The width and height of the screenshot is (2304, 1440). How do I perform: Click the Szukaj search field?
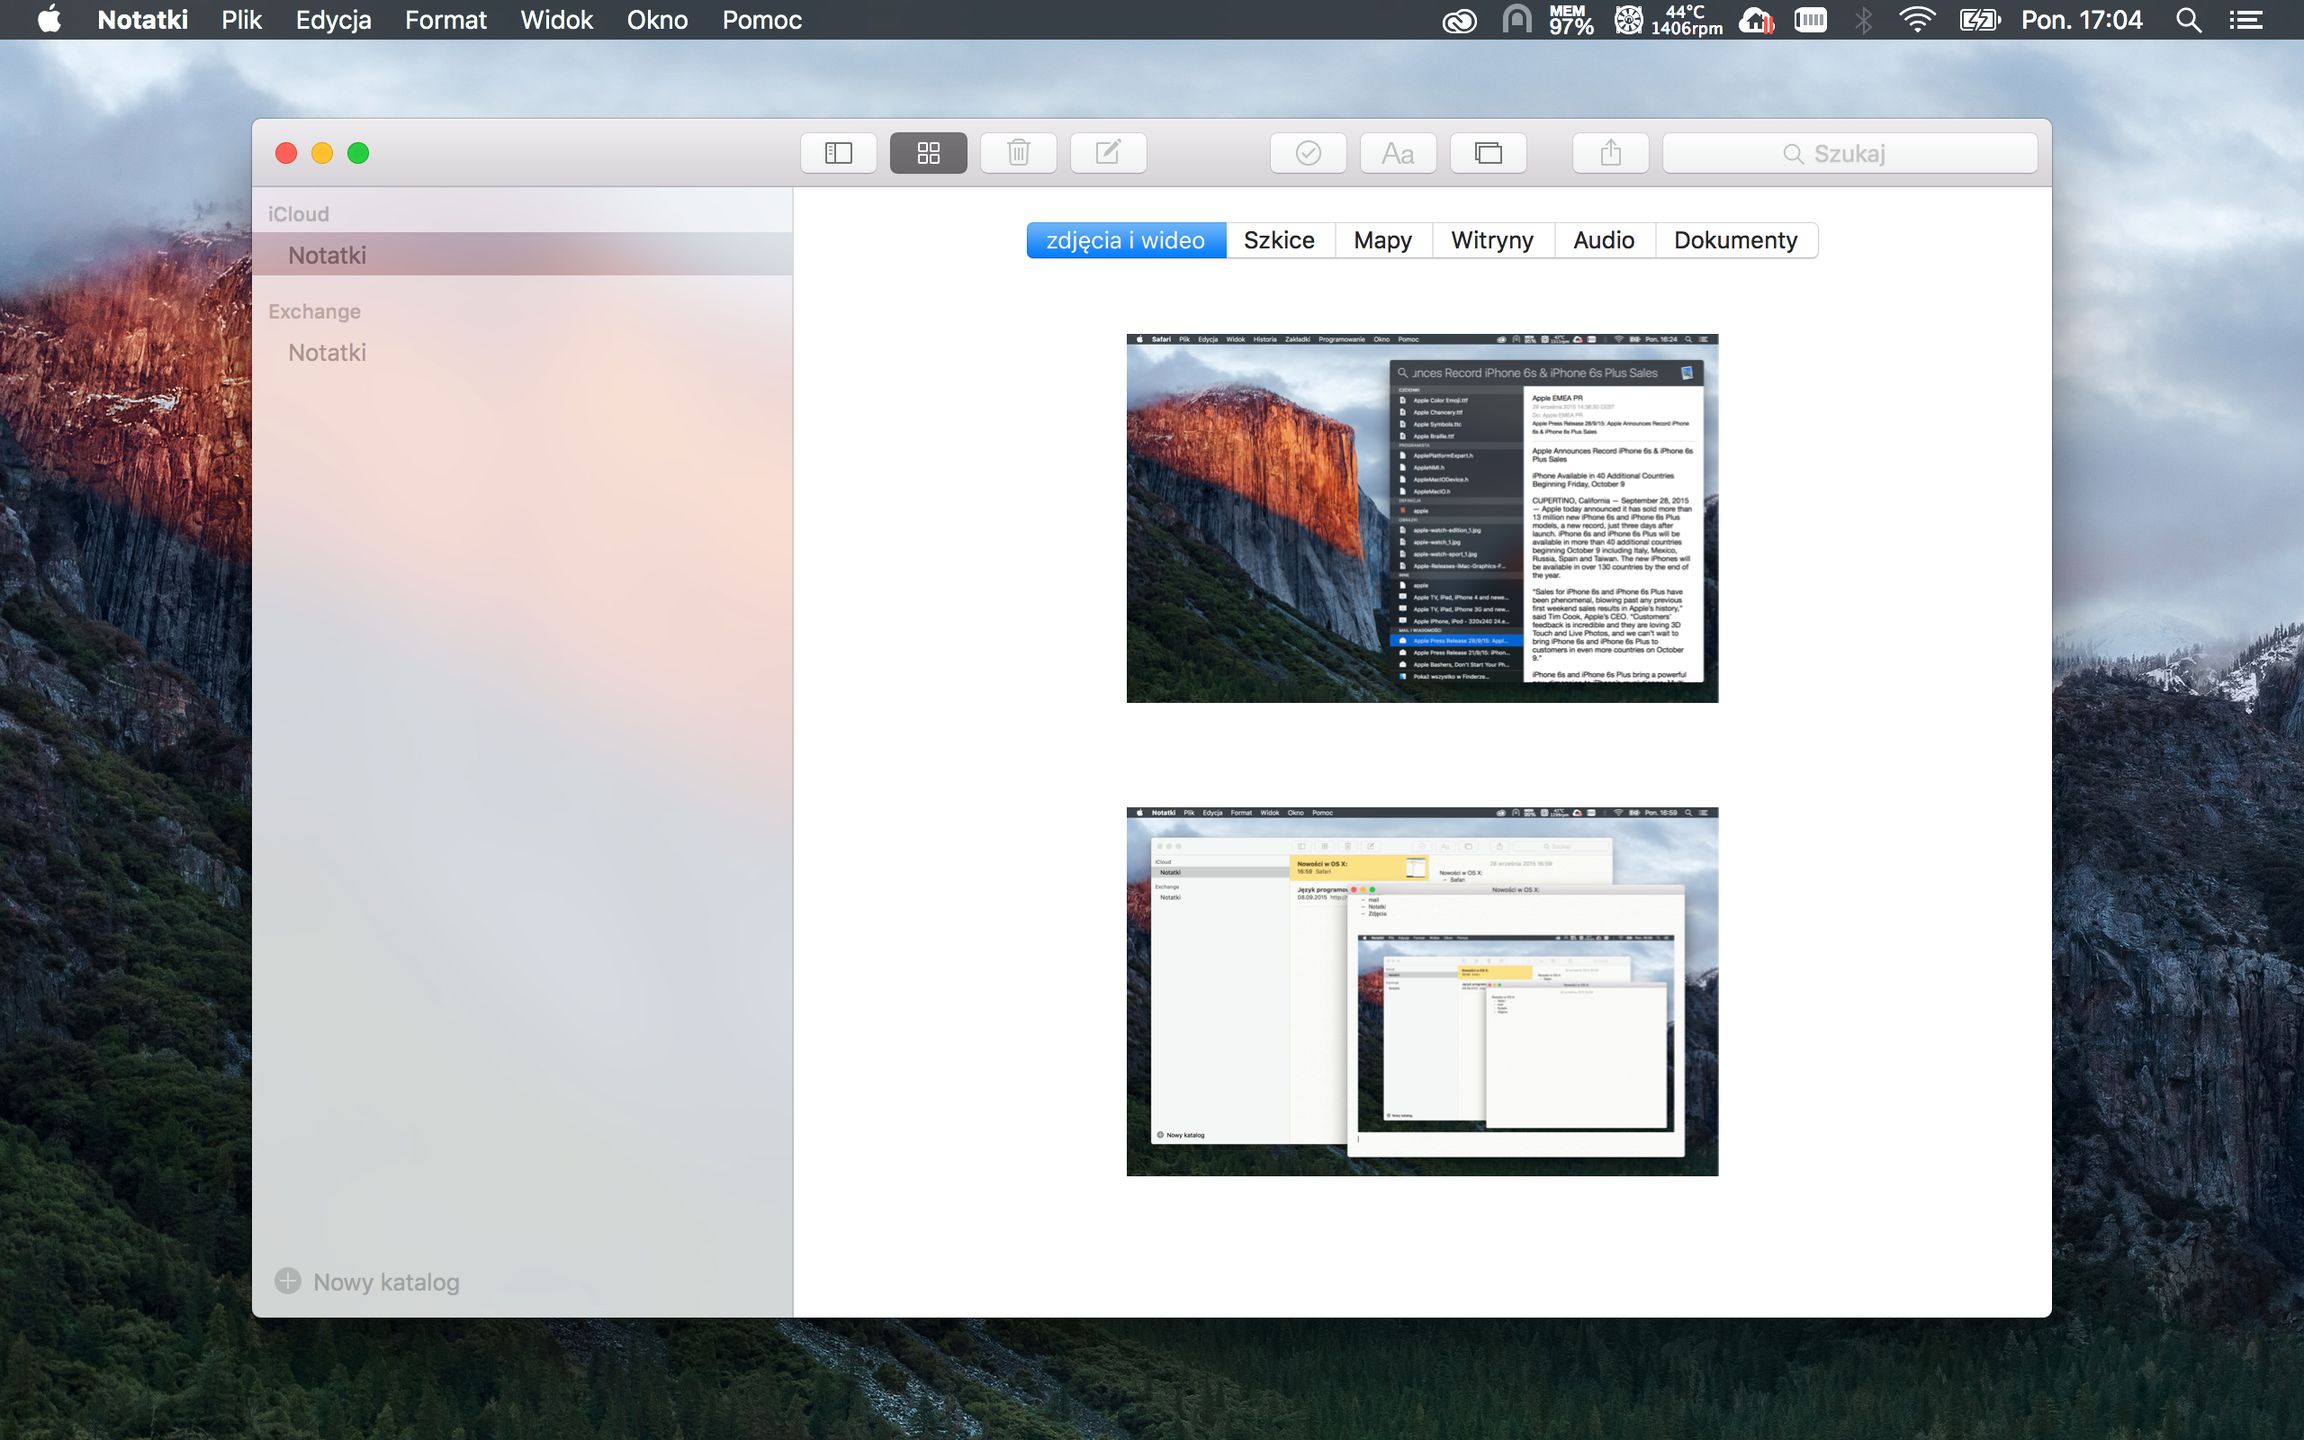click(1849, 153)
